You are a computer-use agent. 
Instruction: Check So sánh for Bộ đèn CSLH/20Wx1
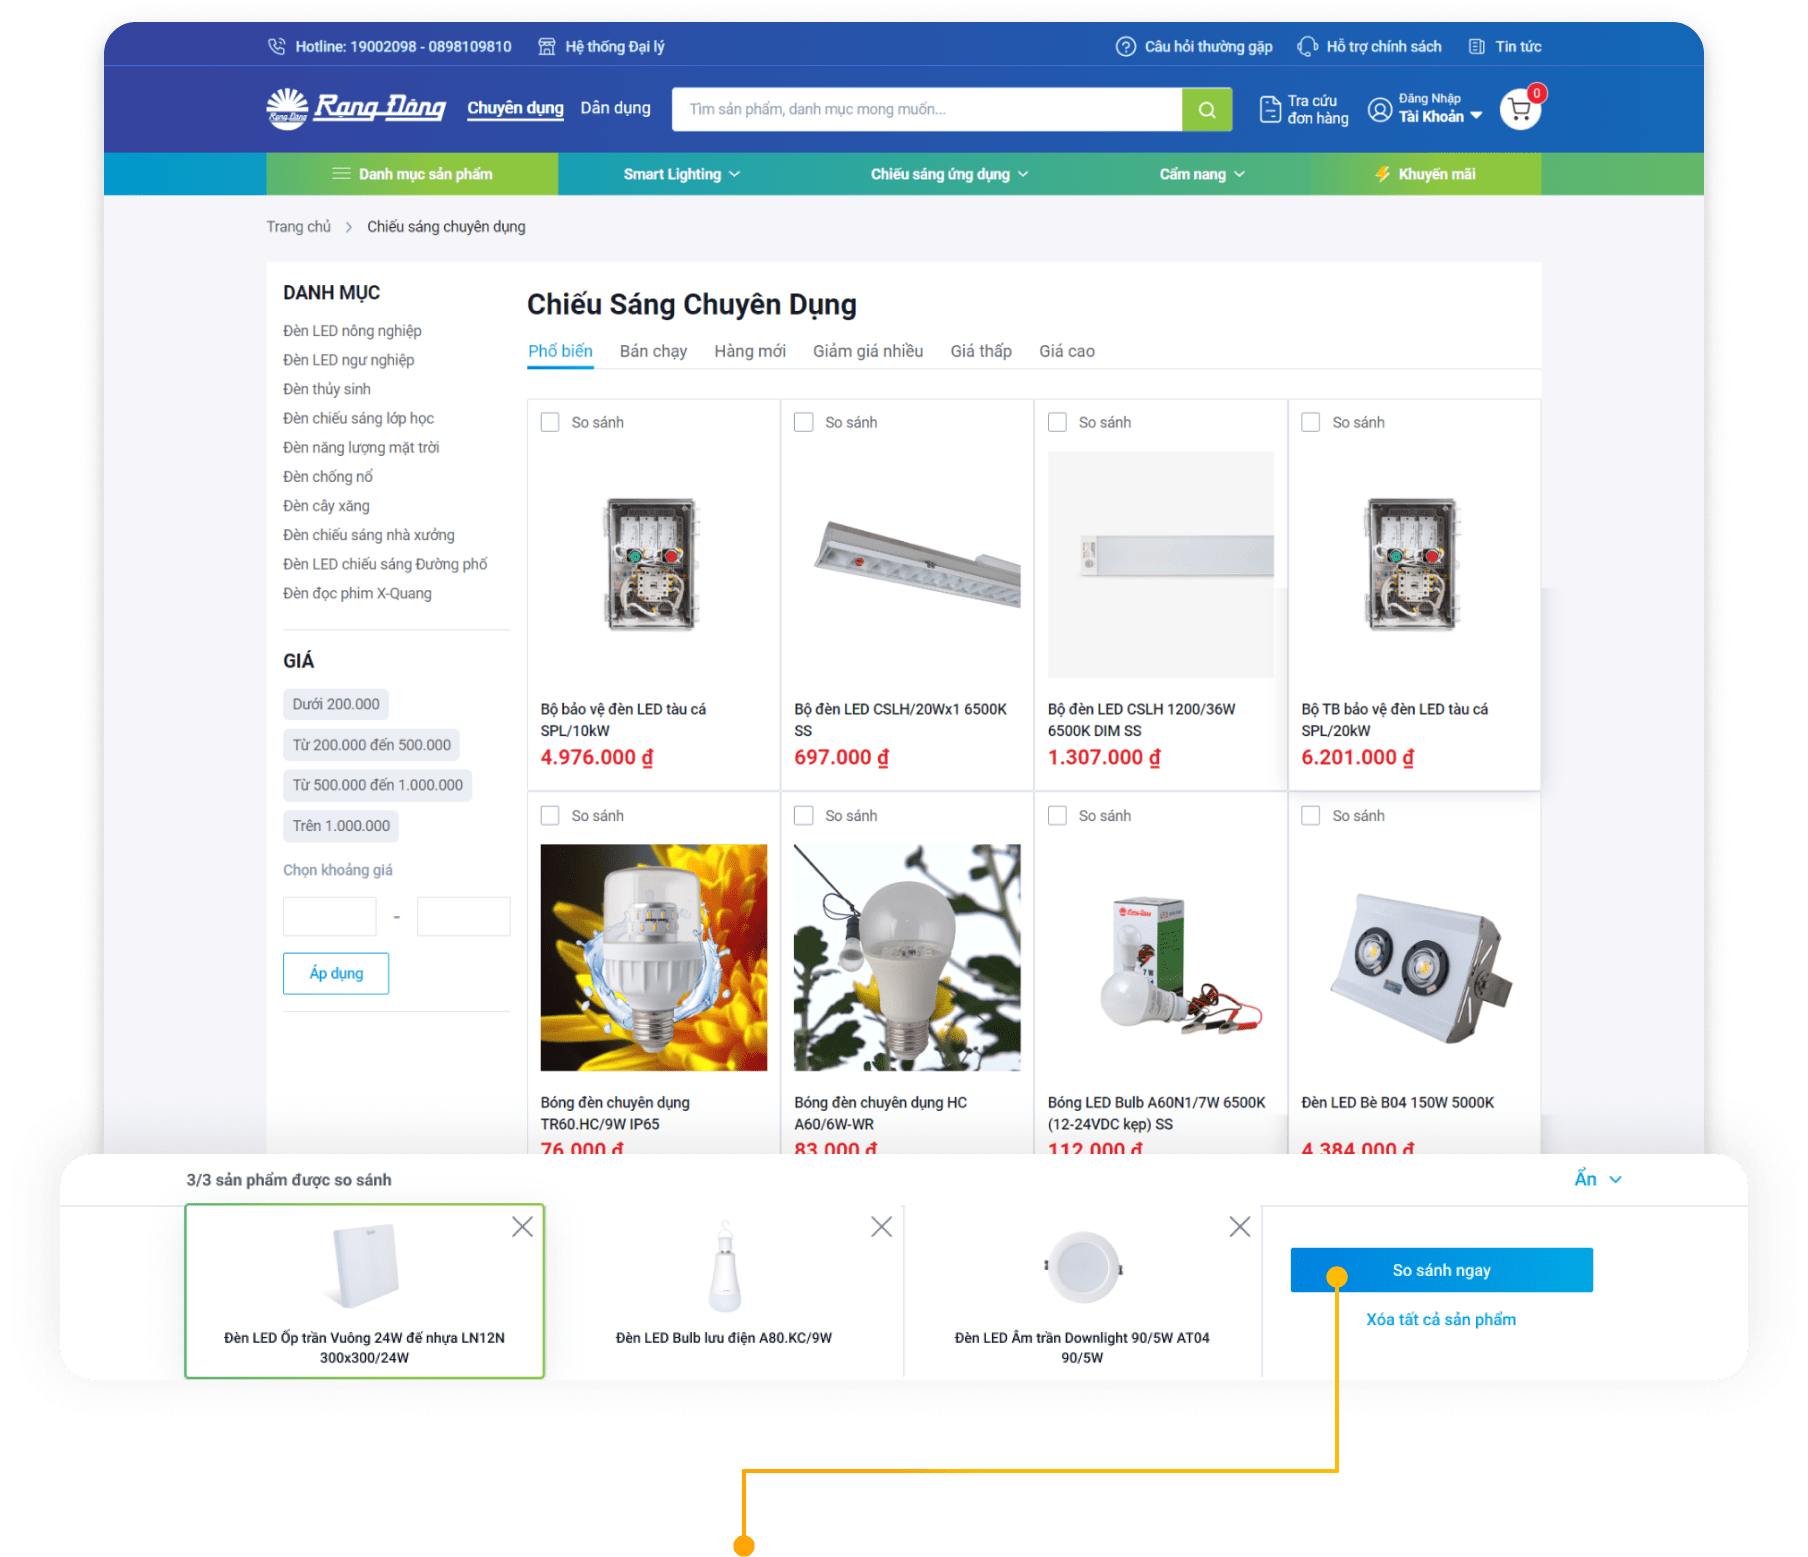tap(804, 422)
